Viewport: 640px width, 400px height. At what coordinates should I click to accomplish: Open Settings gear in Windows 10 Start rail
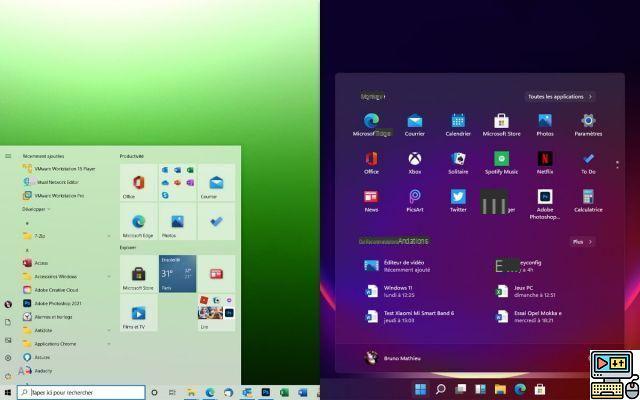point(8,358)
